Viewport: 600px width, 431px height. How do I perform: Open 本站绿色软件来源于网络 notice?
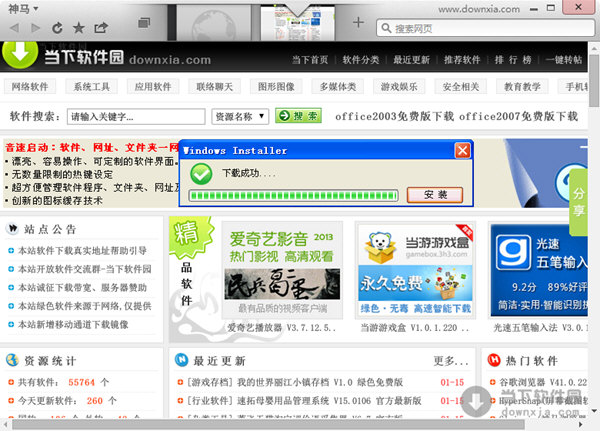coord(85,306)
